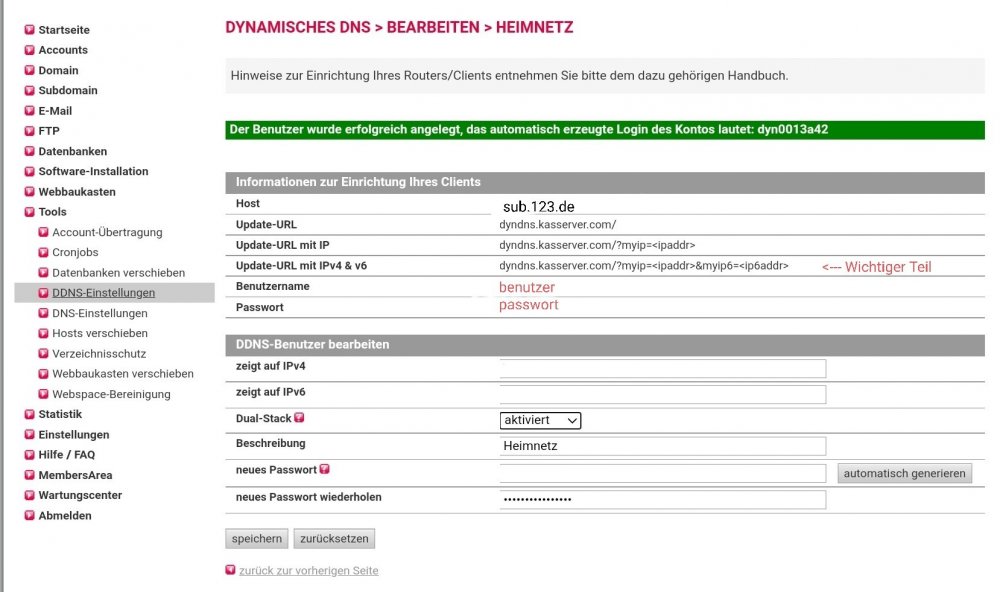Open Cronjobs under Tools
Image resolution: width=1000 pixels, height=592 pixels.
click(75, 252)
